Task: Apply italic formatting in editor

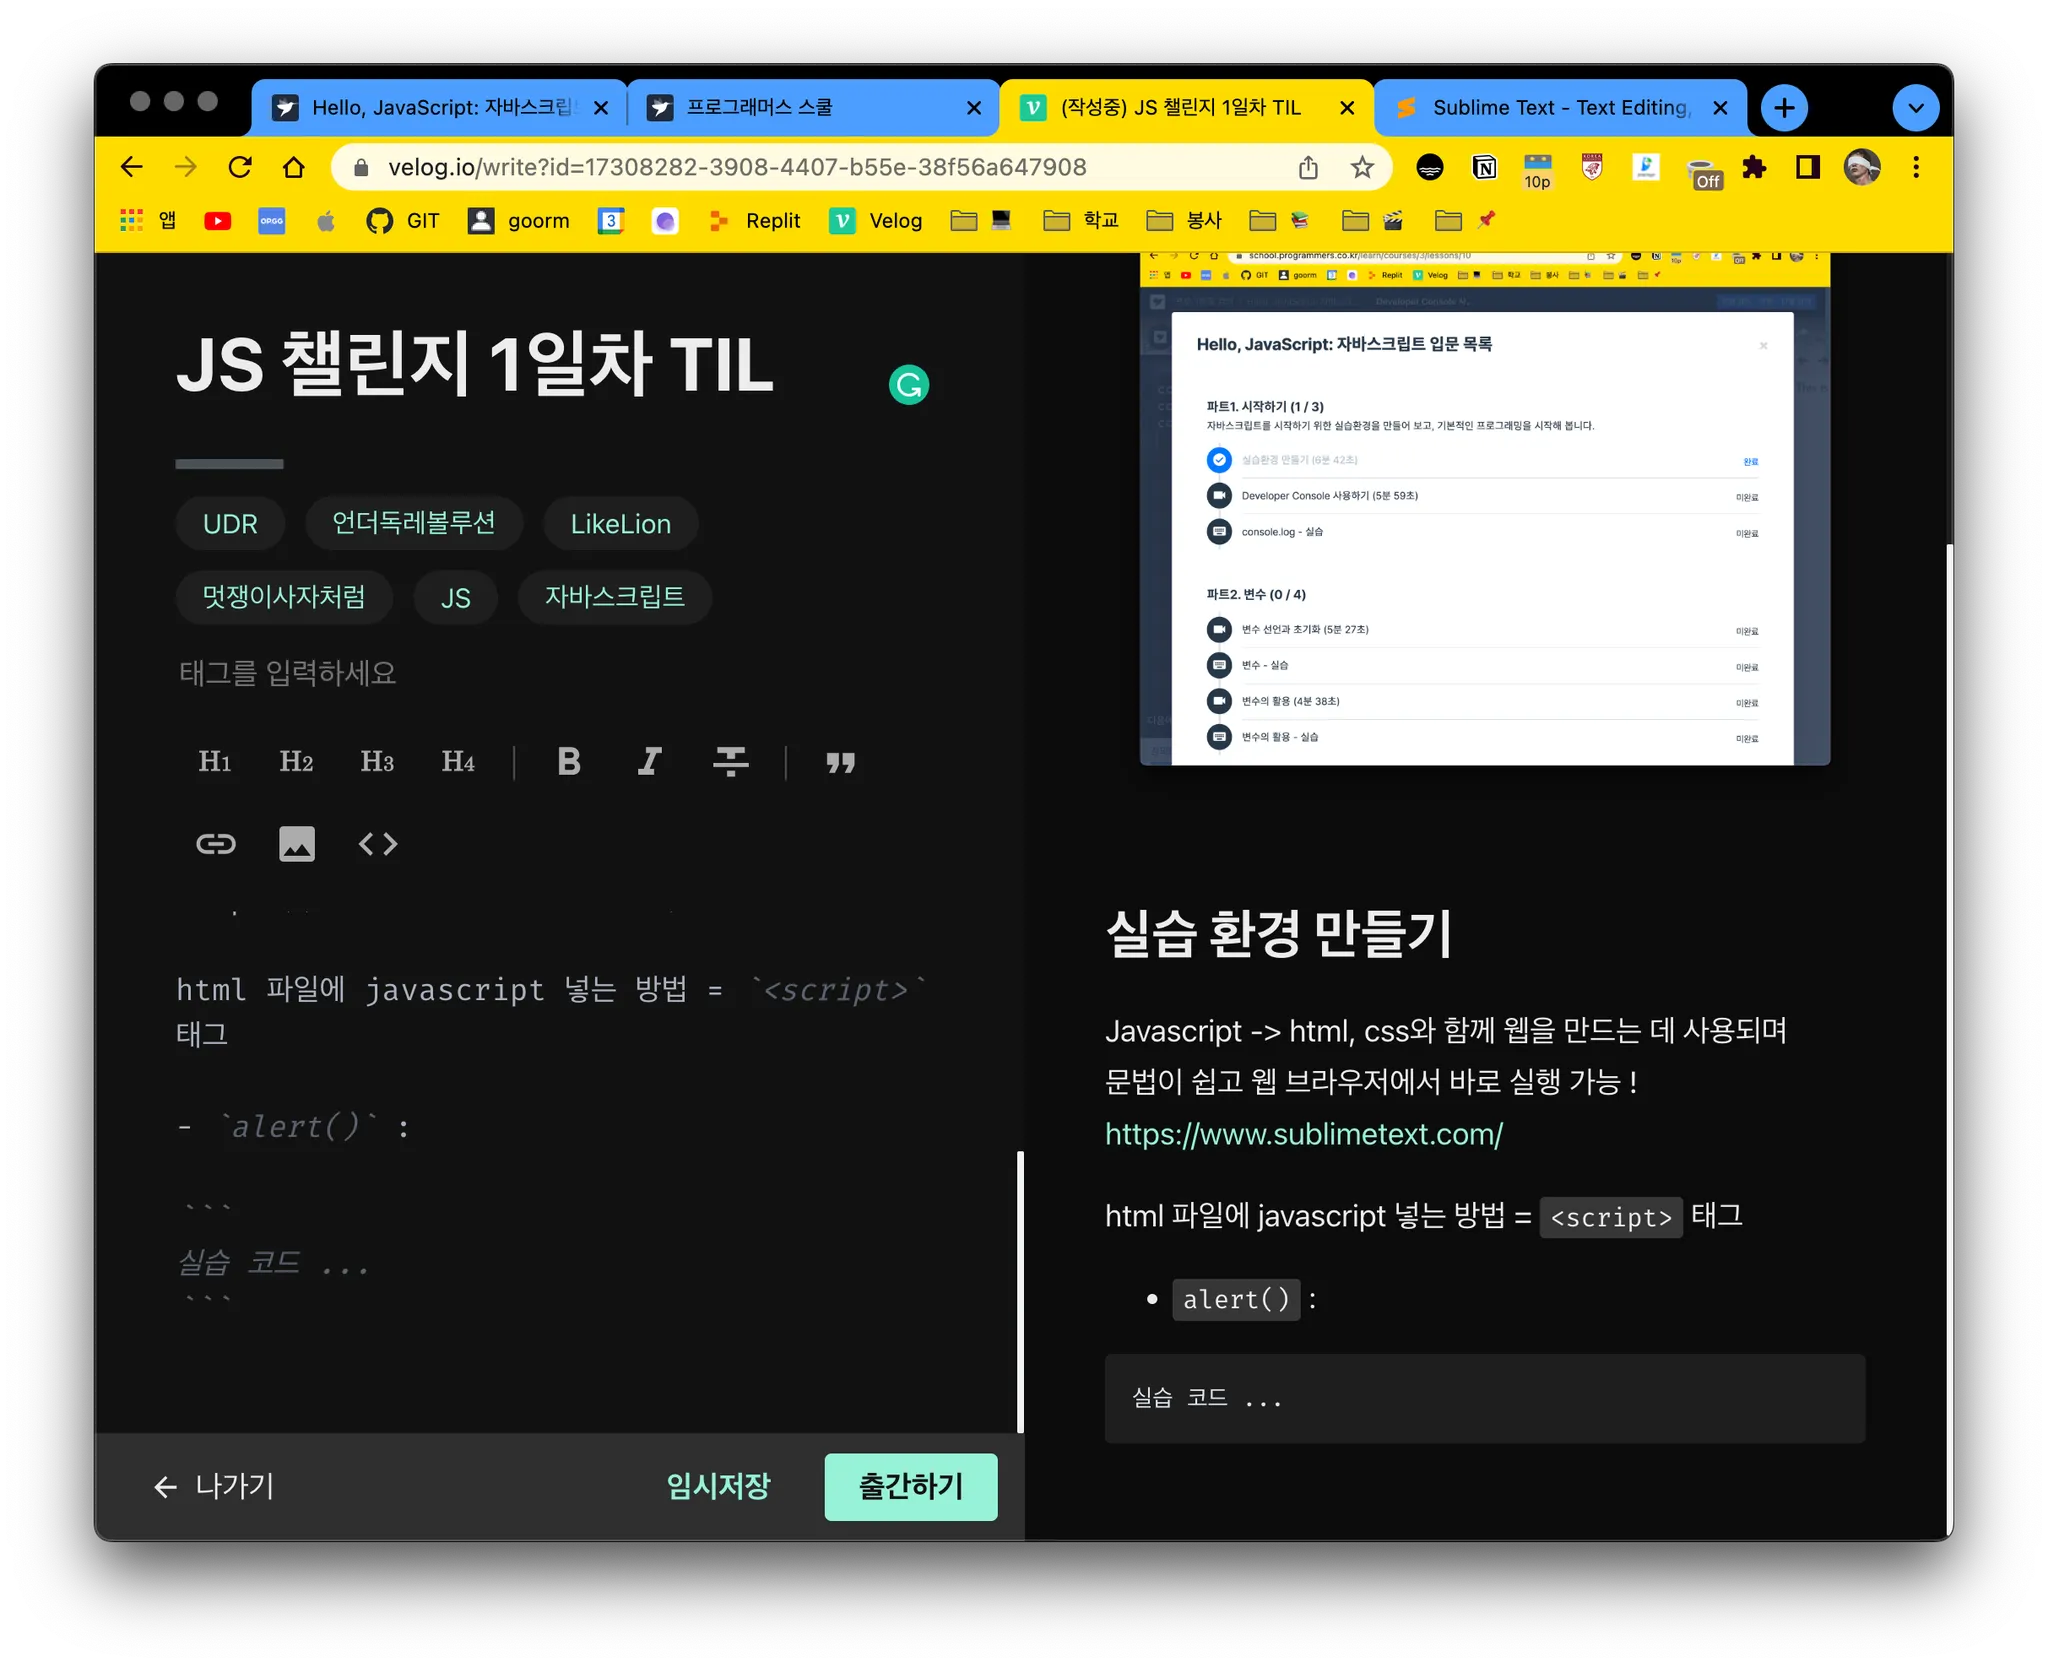Action: pyautogui.click(x=649, y=762)
